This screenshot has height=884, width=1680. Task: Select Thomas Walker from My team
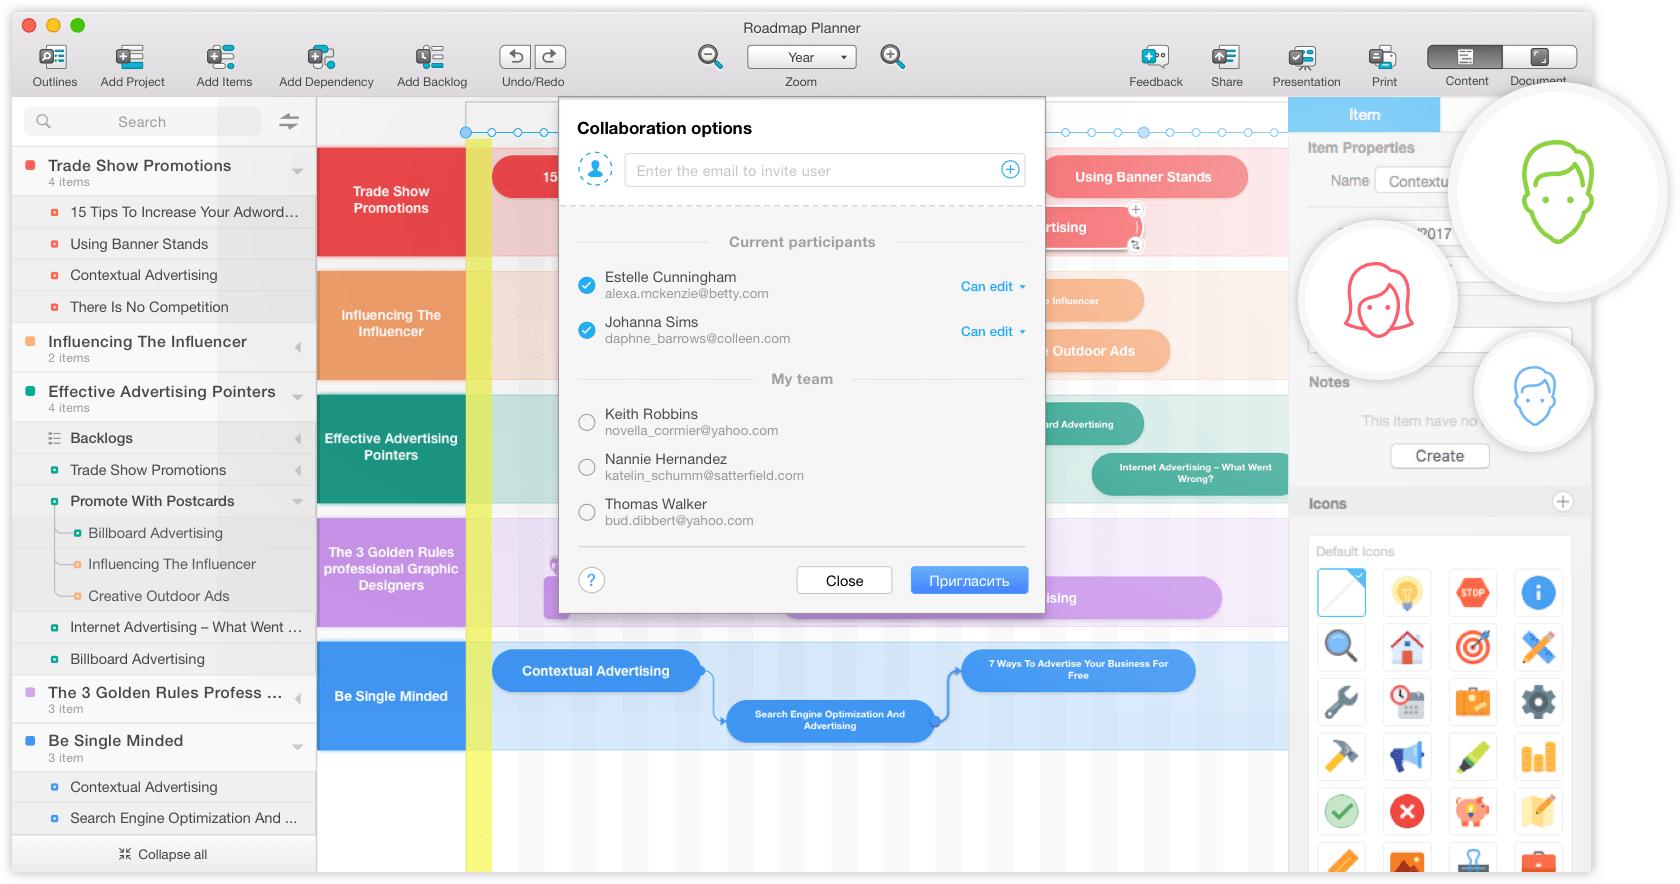coord(587,512)
